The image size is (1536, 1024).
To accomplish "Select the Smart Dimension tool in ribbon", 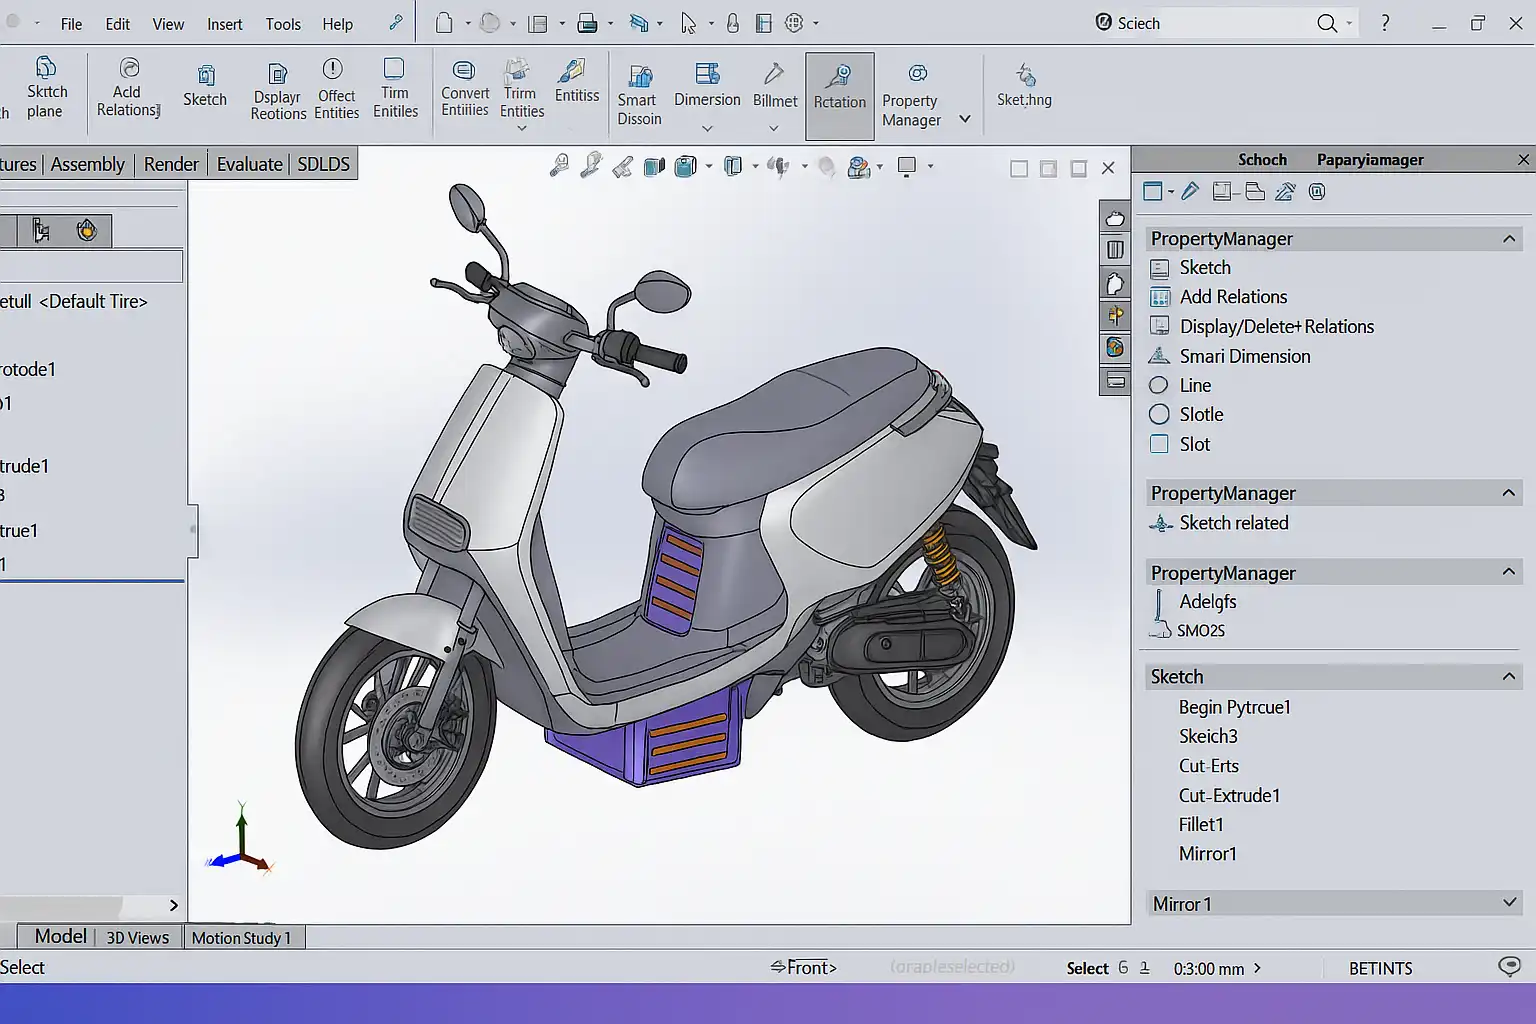I will click(639, 78).
